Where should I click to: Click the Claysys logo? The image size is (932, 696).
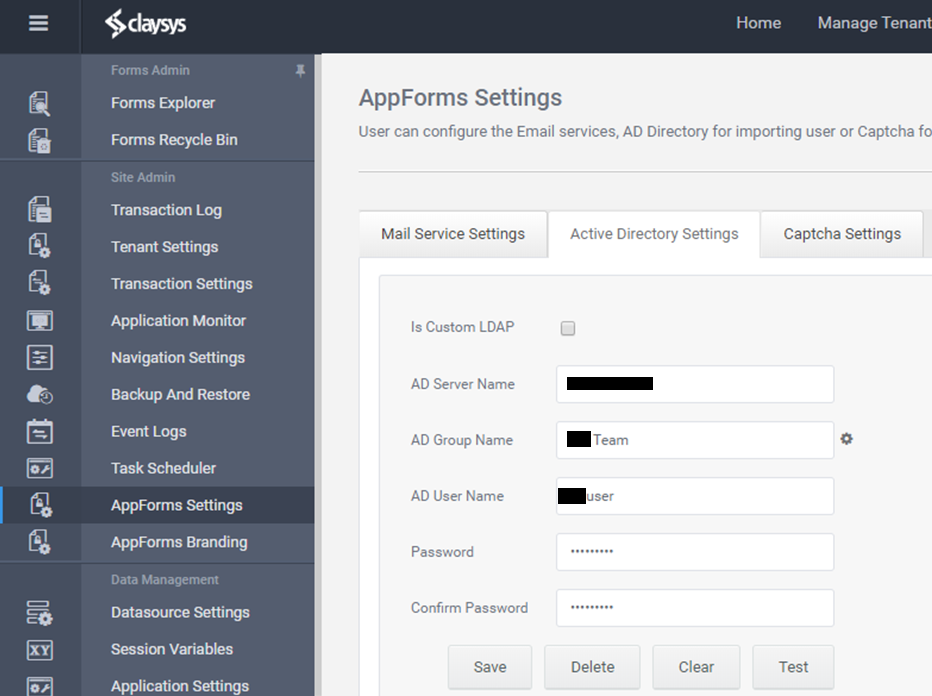(x=146, y=24)
